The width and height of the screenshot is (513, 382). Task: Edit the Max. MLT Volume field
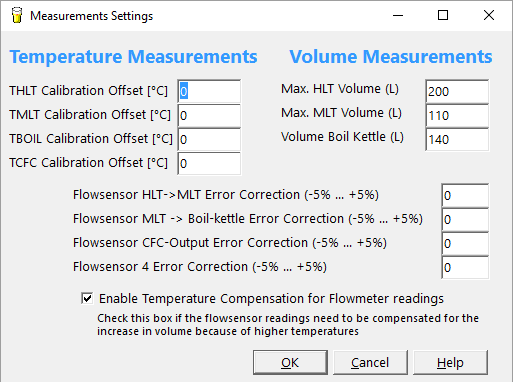457,115
